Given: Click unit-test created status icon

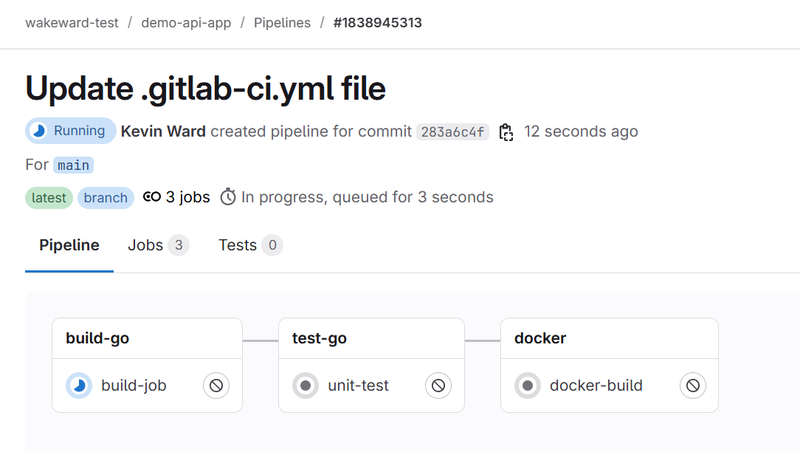Looking at the screenshot, I should point(306,385).
